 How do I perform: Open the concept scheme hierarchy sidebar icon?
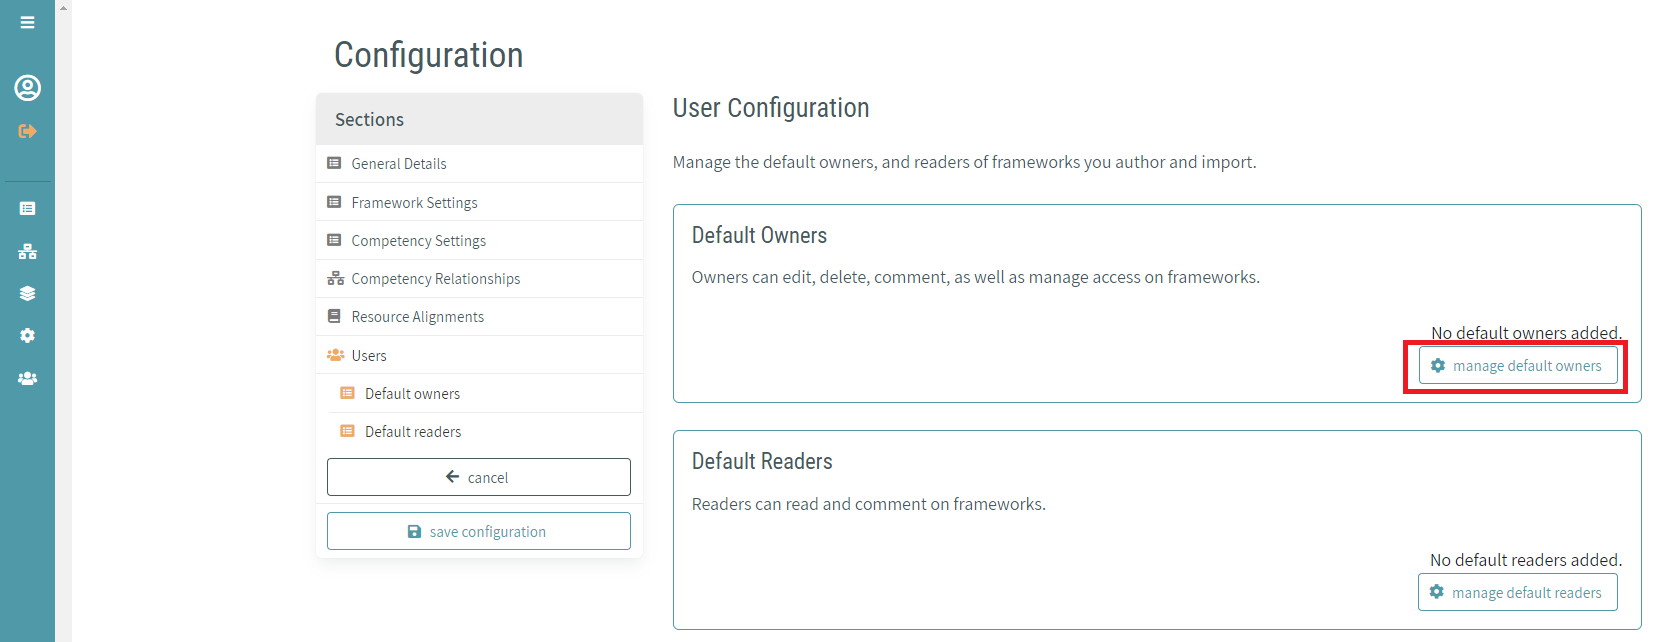click(27, 251)
